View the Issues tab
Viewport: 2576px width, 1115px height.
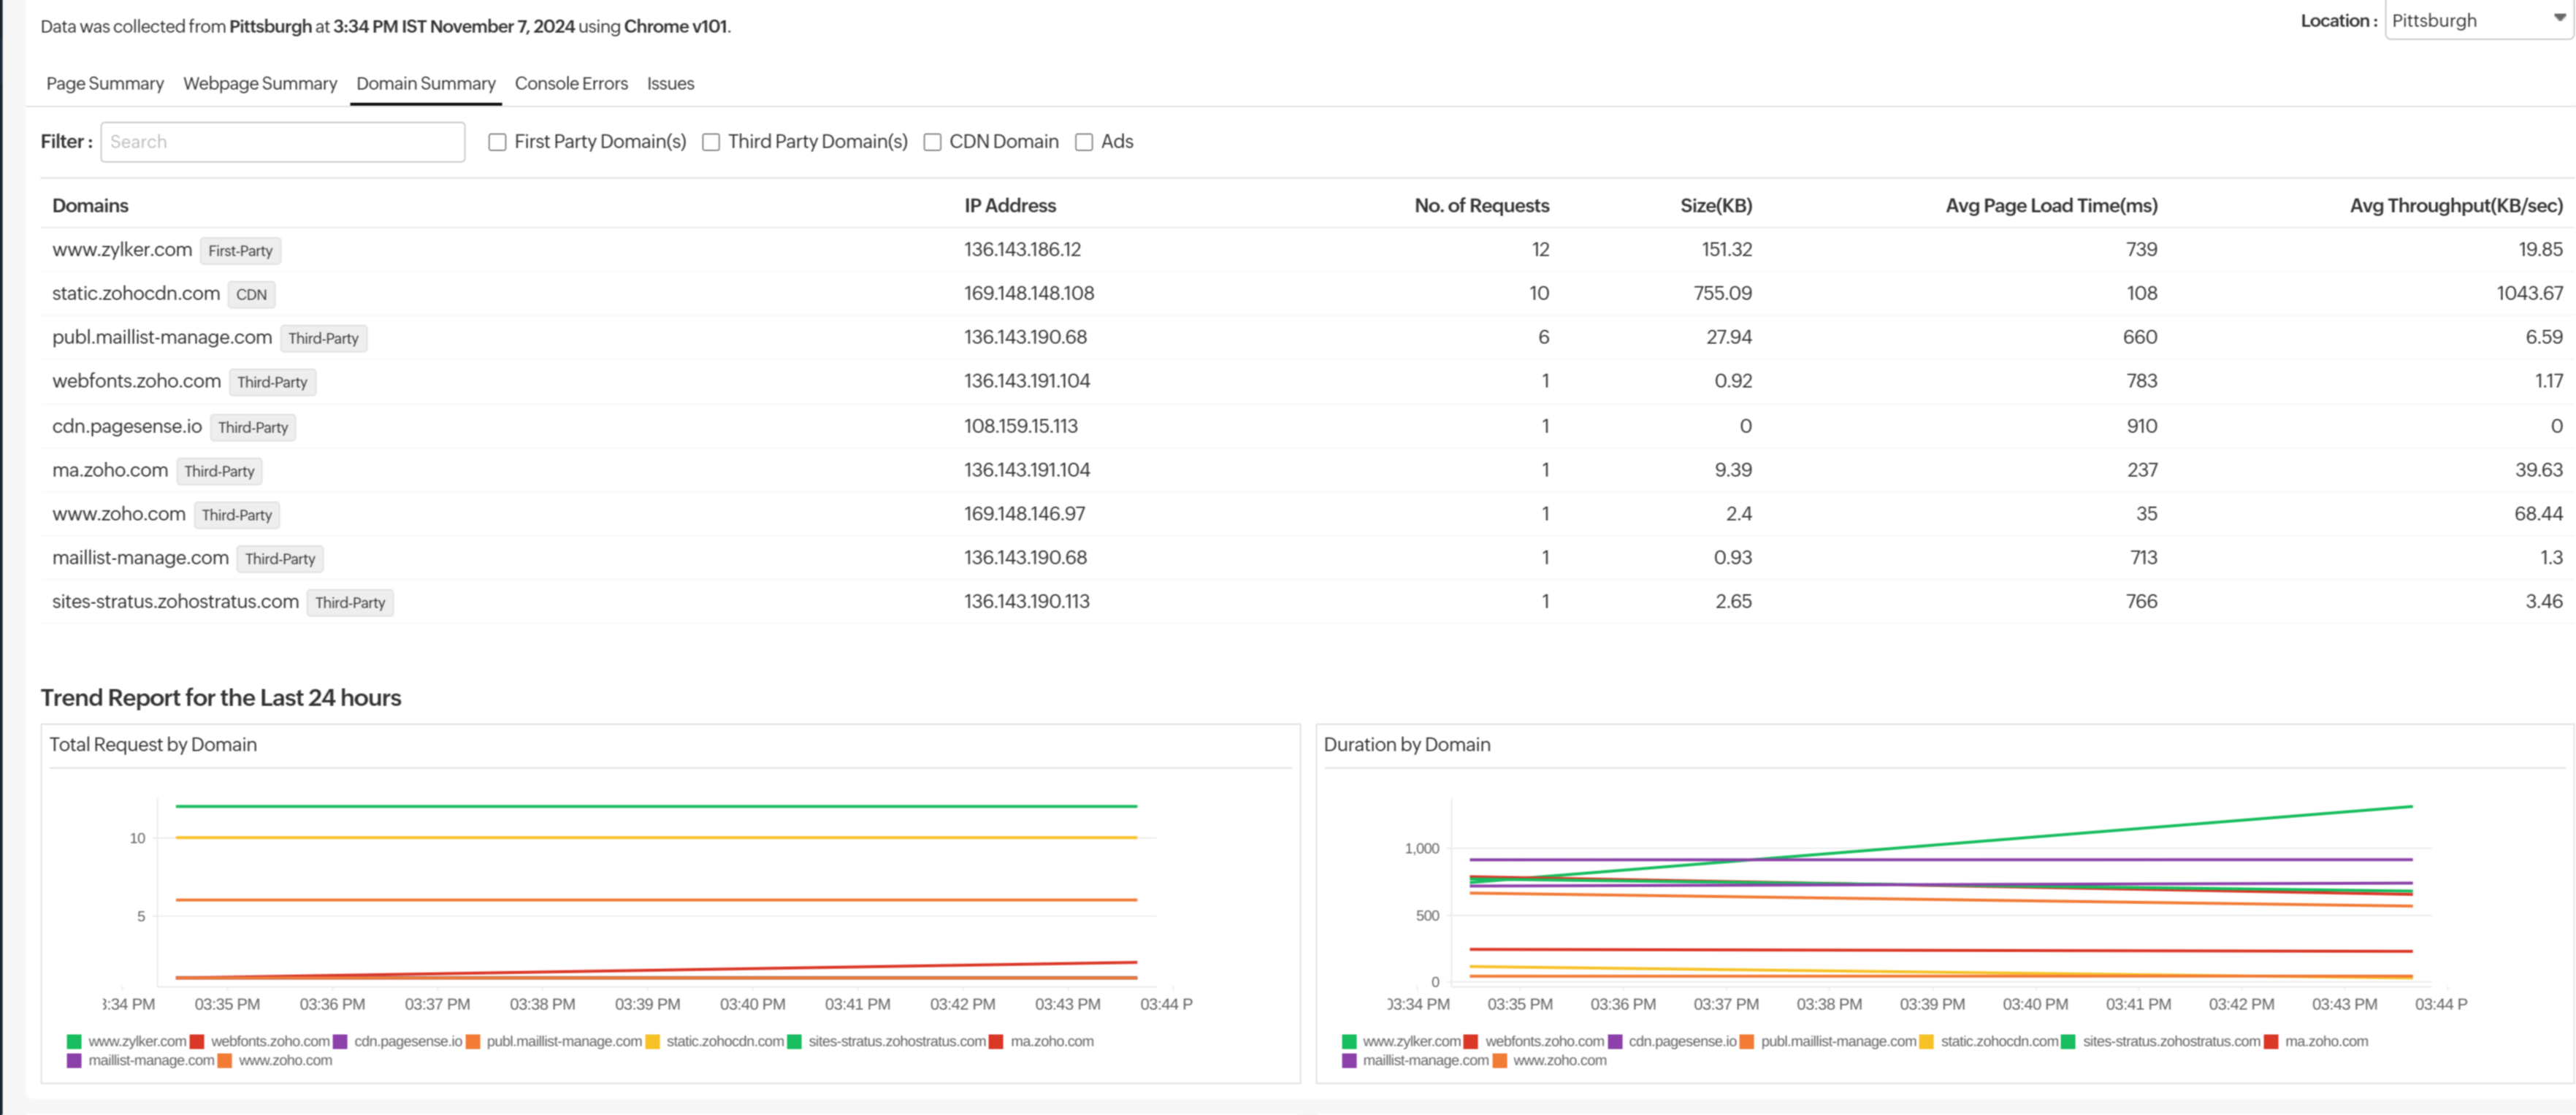[670, 84]
